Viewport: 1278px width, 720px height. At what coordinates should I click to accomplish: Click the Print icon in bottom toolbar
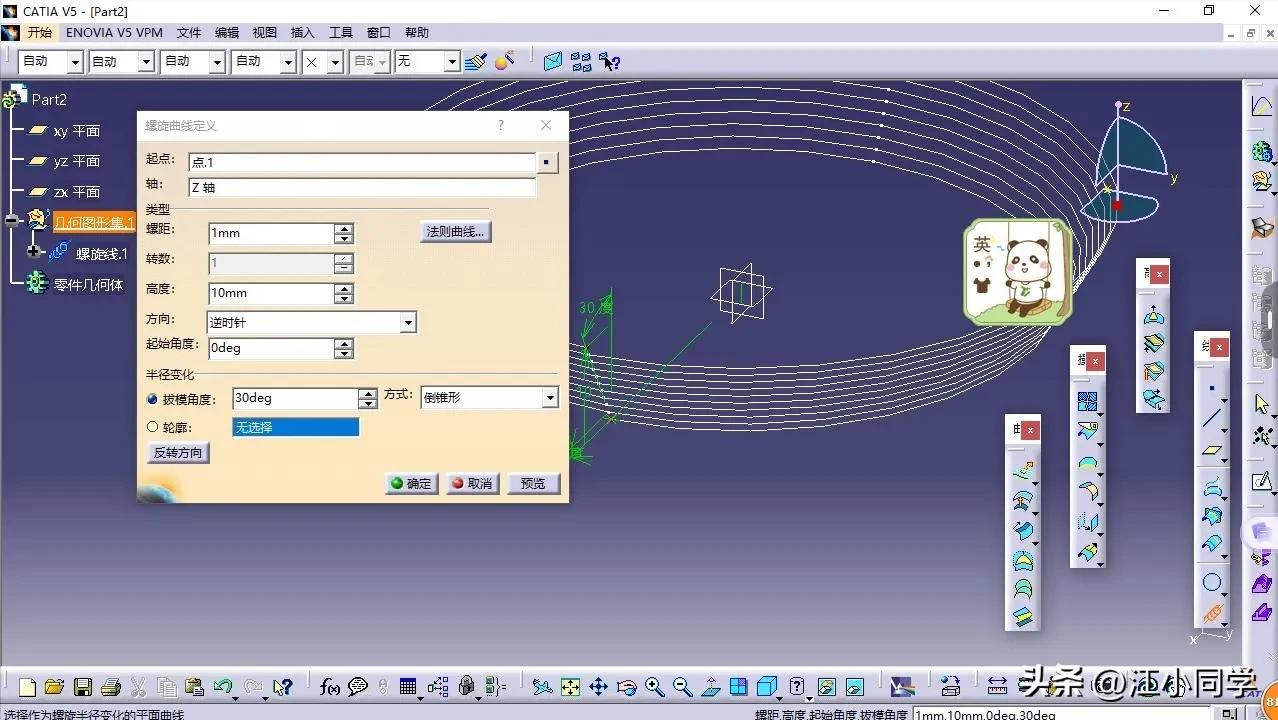coord(110,687)
